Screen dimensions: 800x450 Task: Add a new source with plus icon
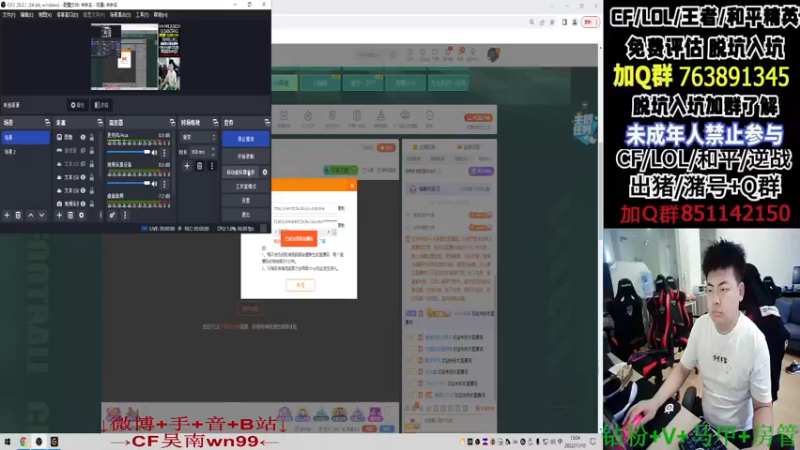tap(59, 215)
